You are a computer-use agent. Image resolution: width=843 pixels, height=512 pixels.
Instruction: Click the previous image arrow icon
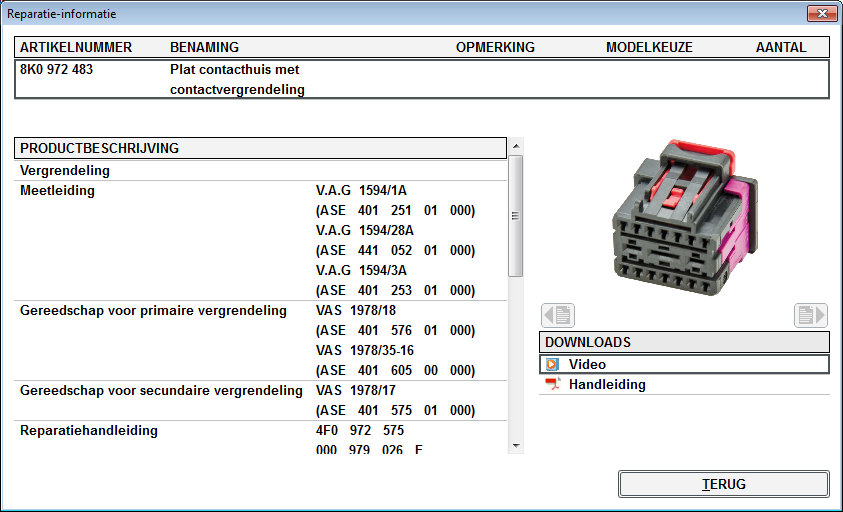[x=557, y=316]
